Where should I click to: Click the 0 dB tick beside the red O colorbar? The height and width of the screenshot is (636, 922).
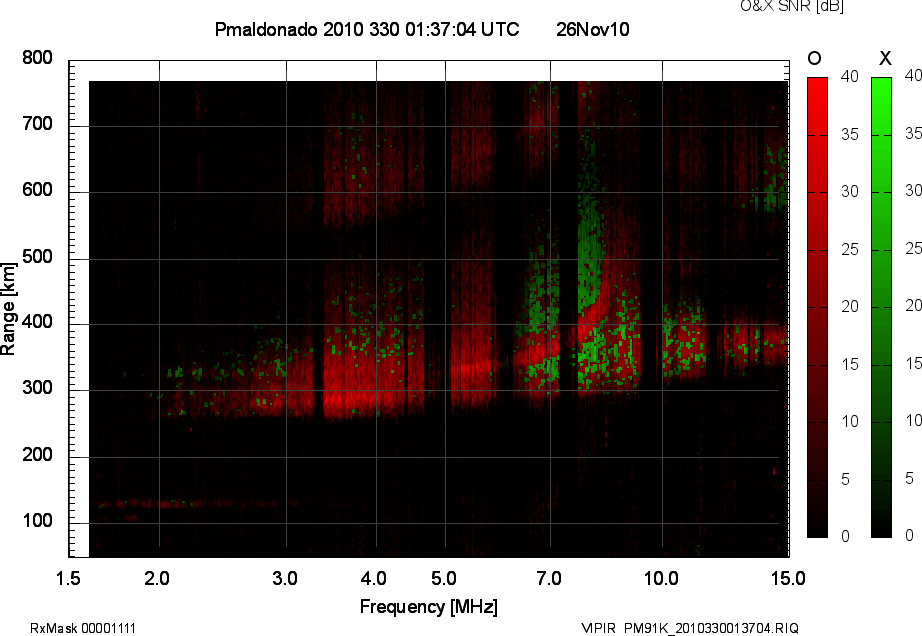(x=846, y=537)
